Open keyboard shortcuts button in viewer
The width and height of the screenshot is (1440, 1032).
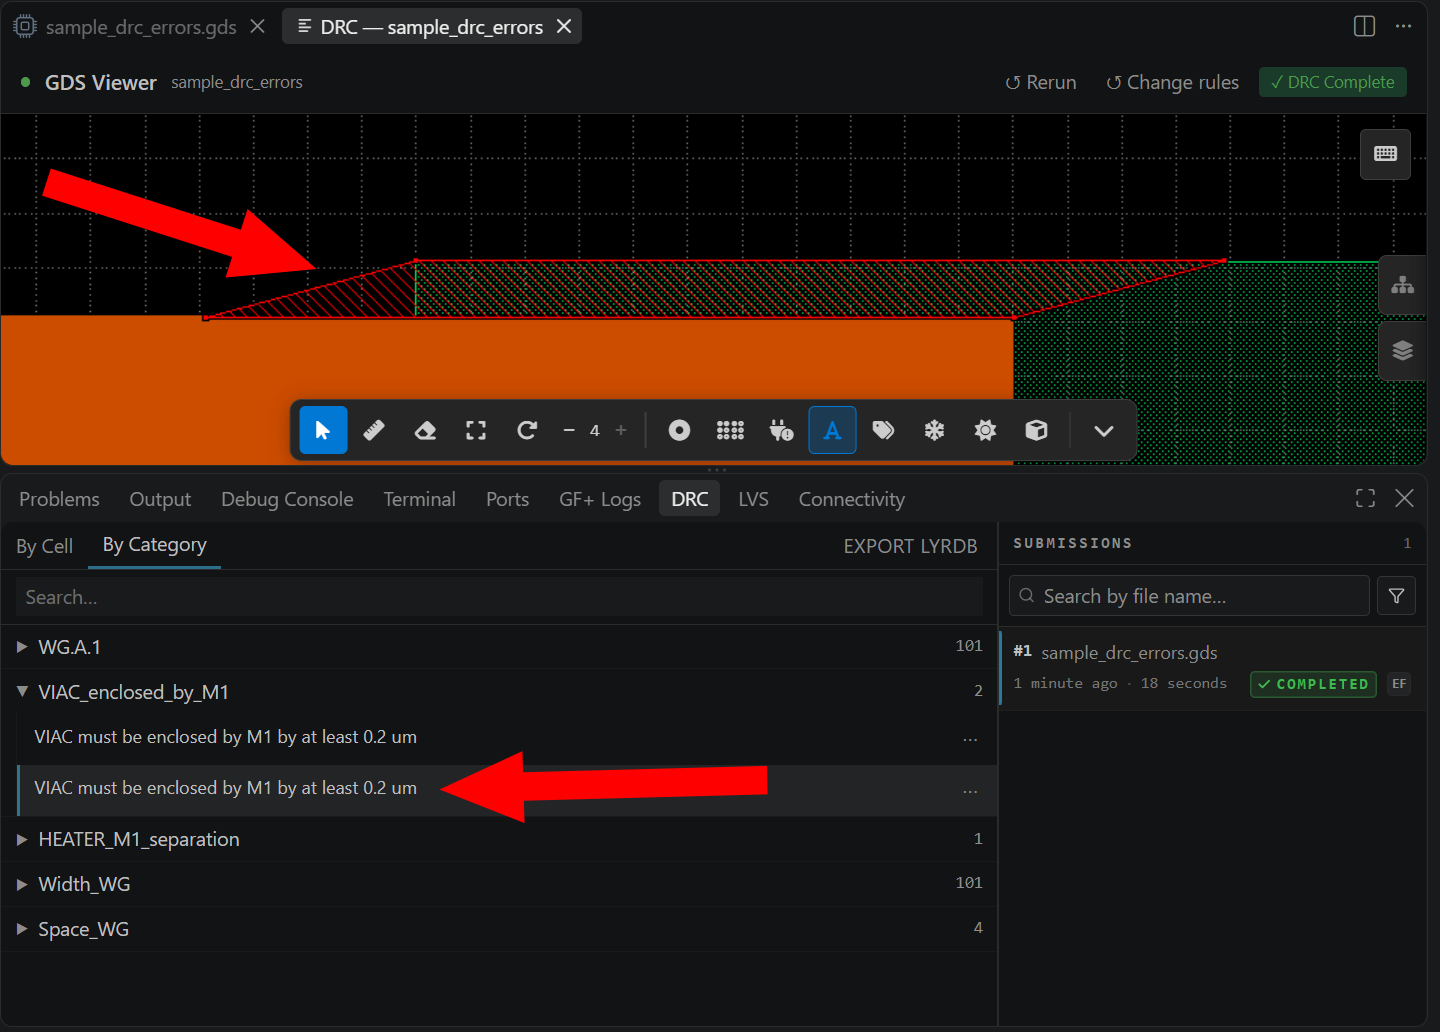pyautogui.click(x=1385, y=154)
